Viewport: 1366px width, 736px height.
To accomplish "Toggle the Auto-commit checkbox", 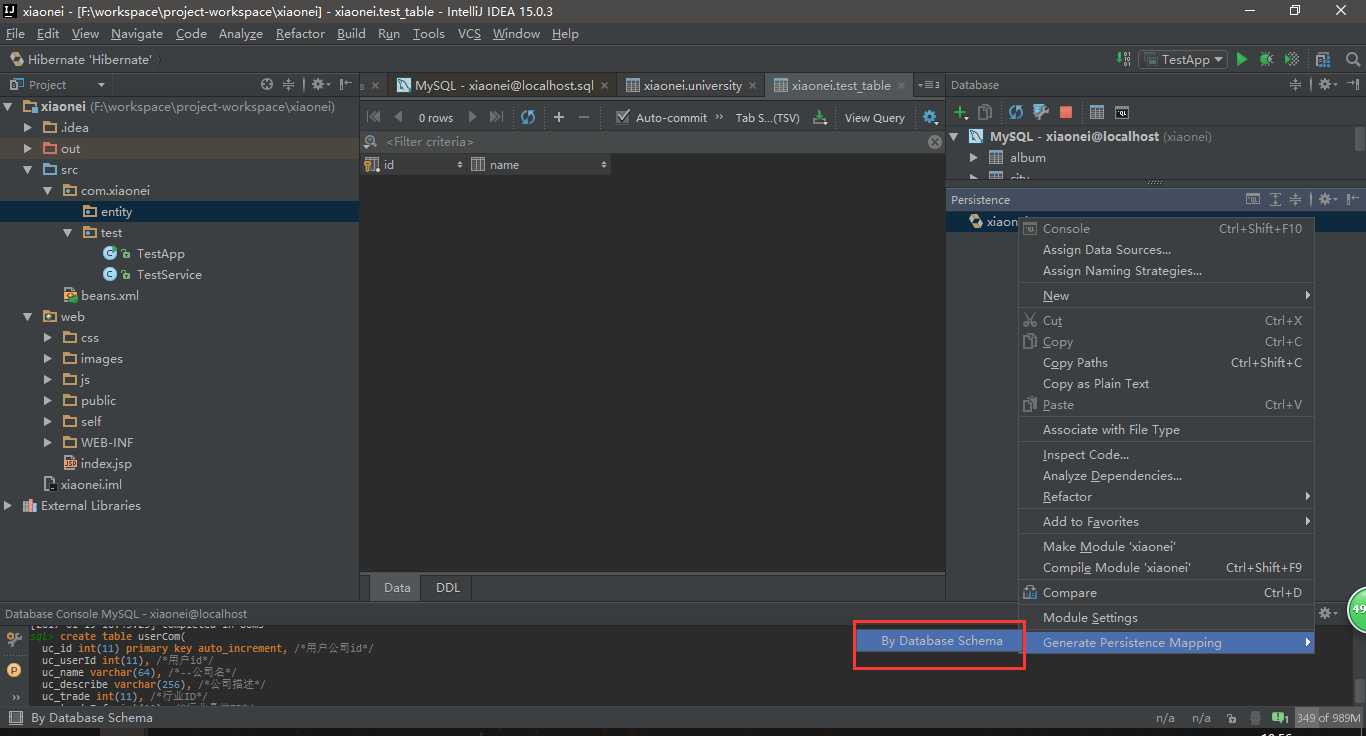I will [x=623, y=117].
